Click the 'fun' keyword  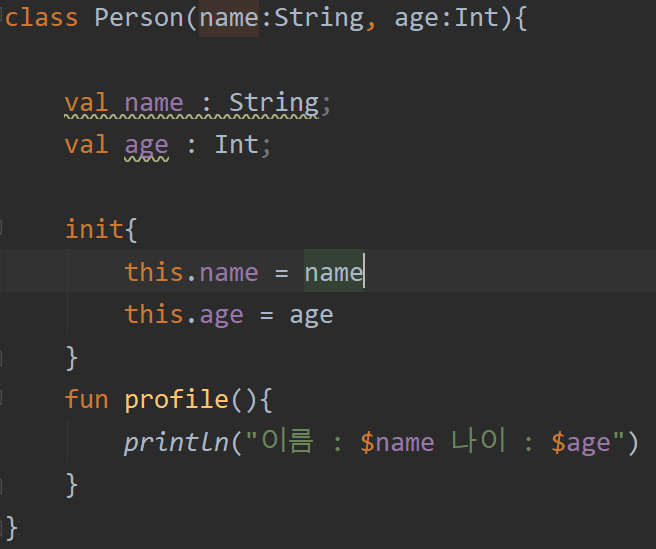(x=87, y=399)
